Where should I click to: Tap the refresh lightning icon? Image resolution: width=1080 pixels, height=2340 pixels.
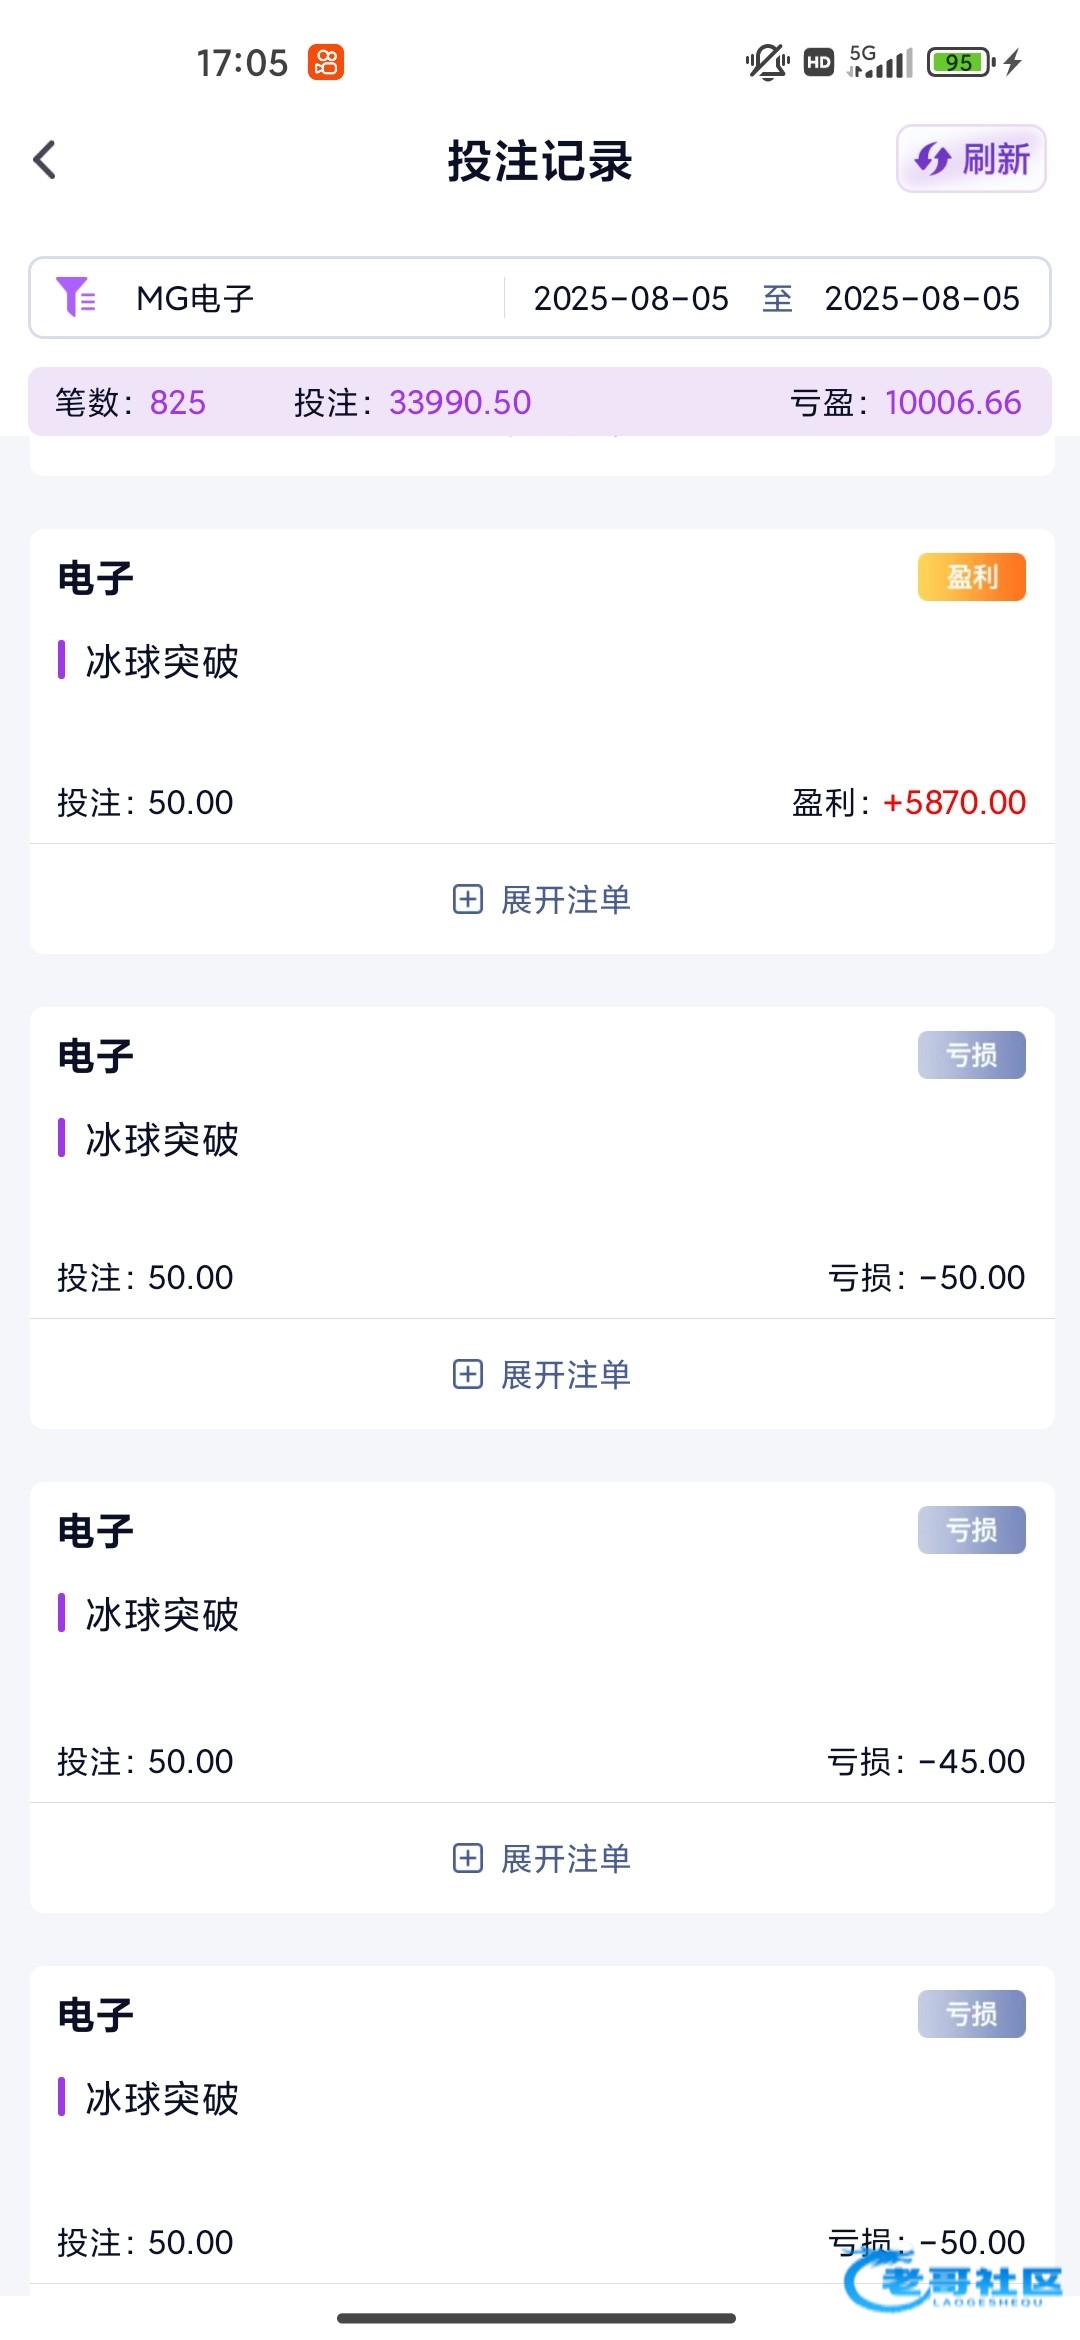pos(933,159)
